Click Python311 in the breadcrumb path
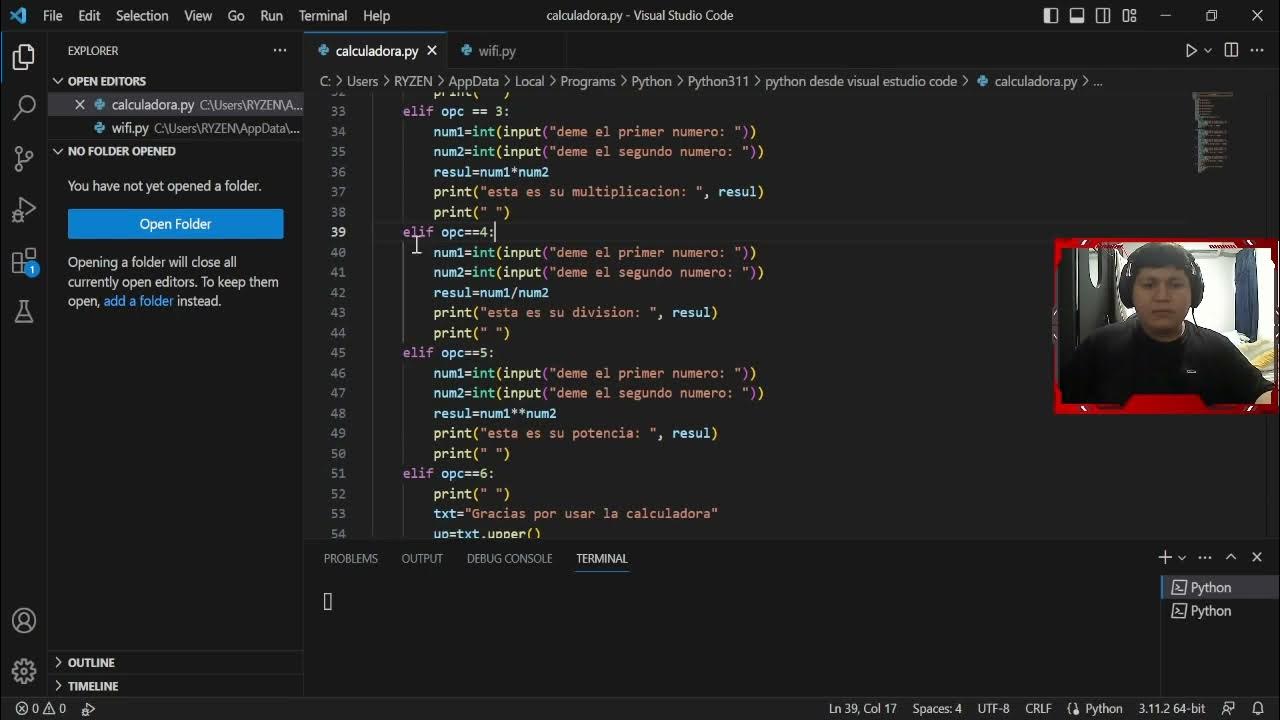The image size is (1280, 720). coord(718,81)
